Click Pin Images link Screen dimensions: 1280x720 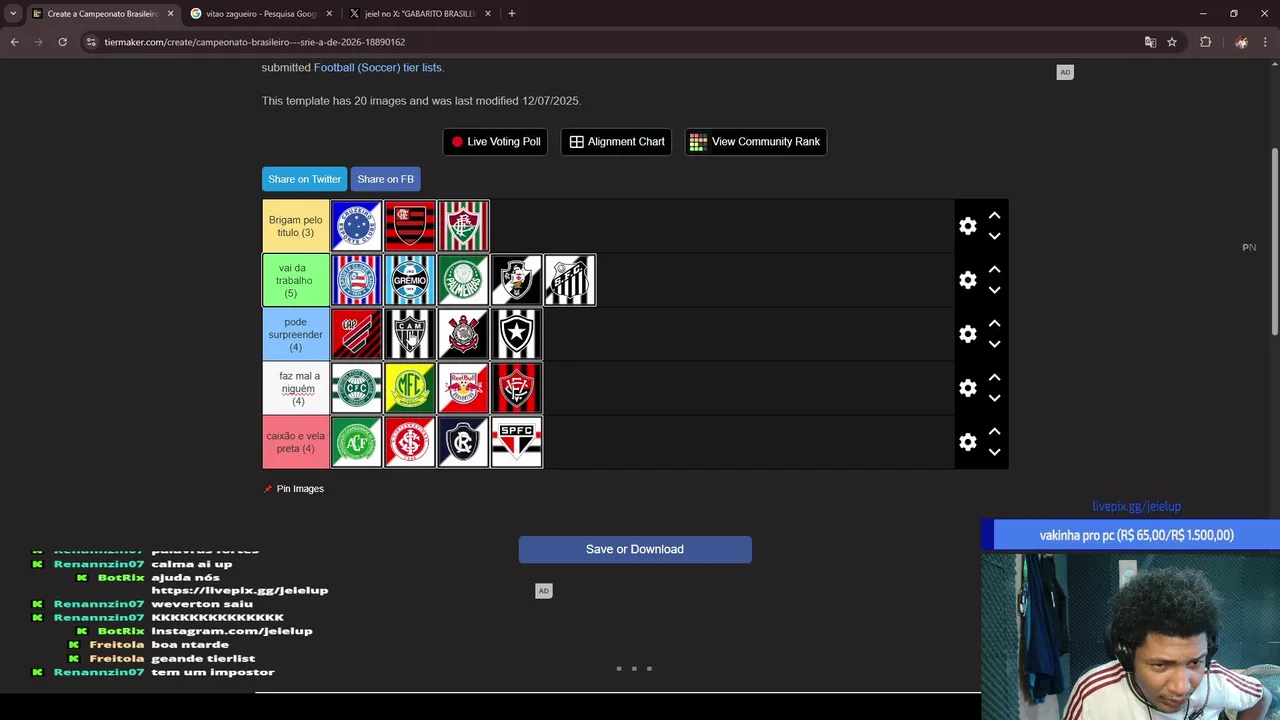tap(293, 489)
